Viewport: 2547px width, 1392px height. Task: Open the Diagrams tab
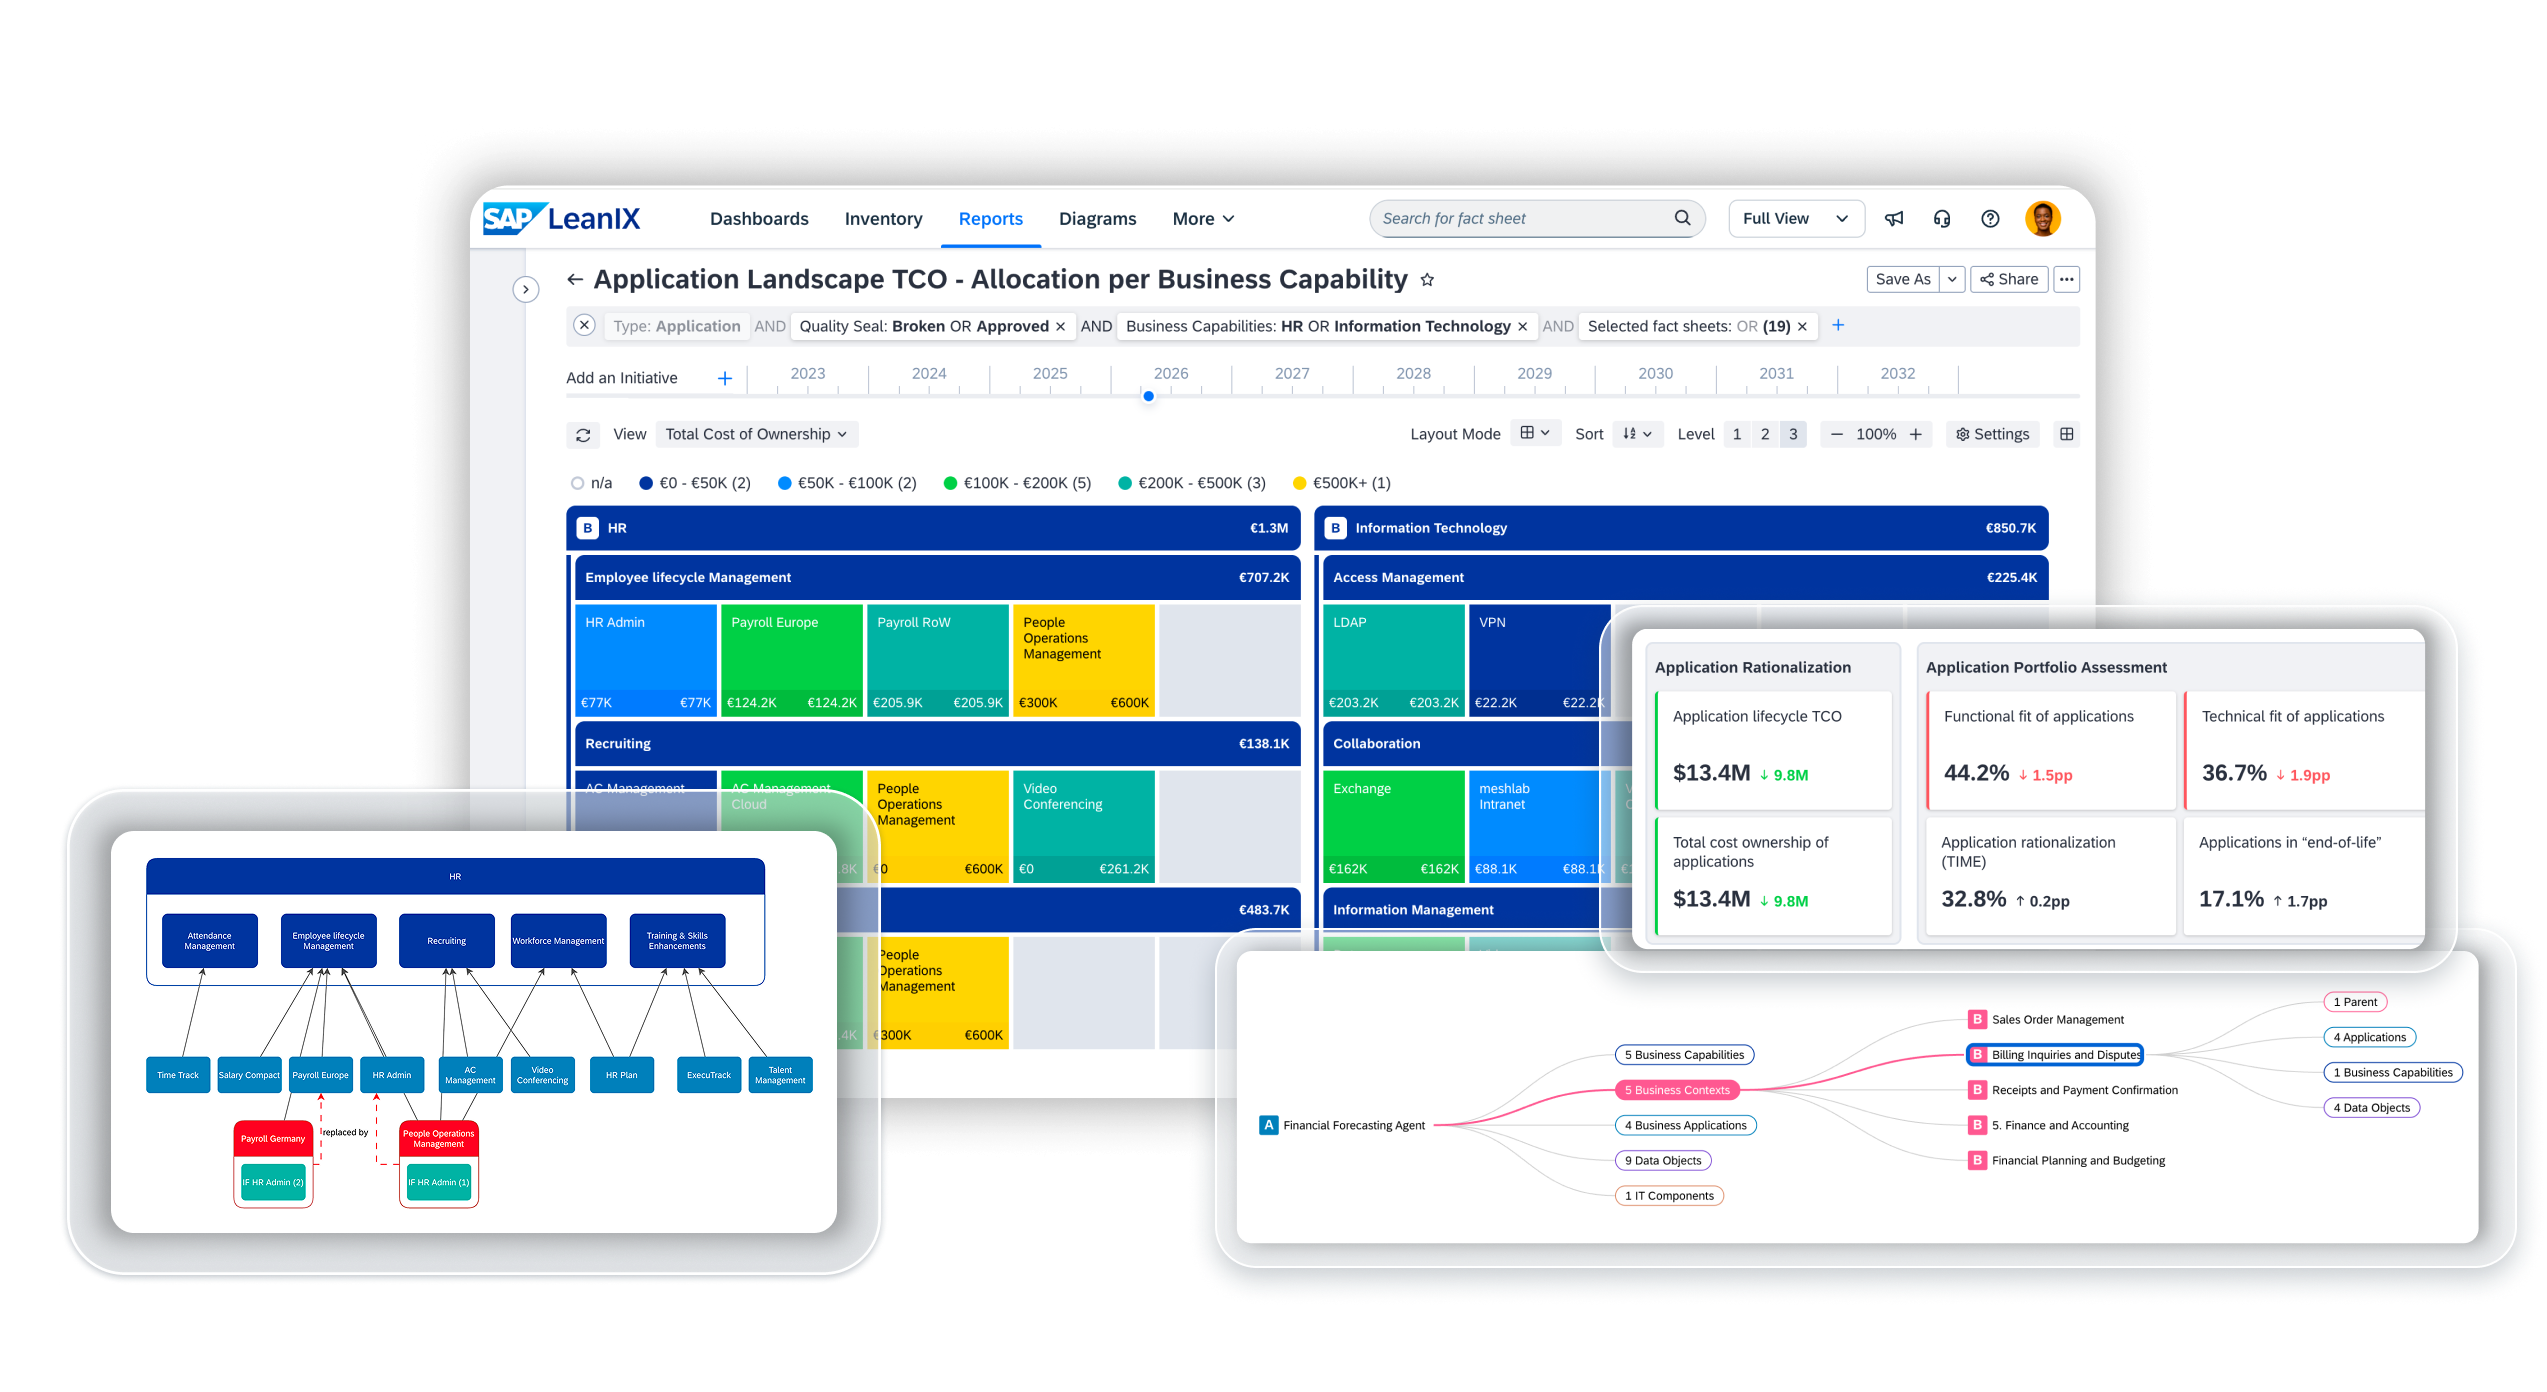click(1097, 219)
